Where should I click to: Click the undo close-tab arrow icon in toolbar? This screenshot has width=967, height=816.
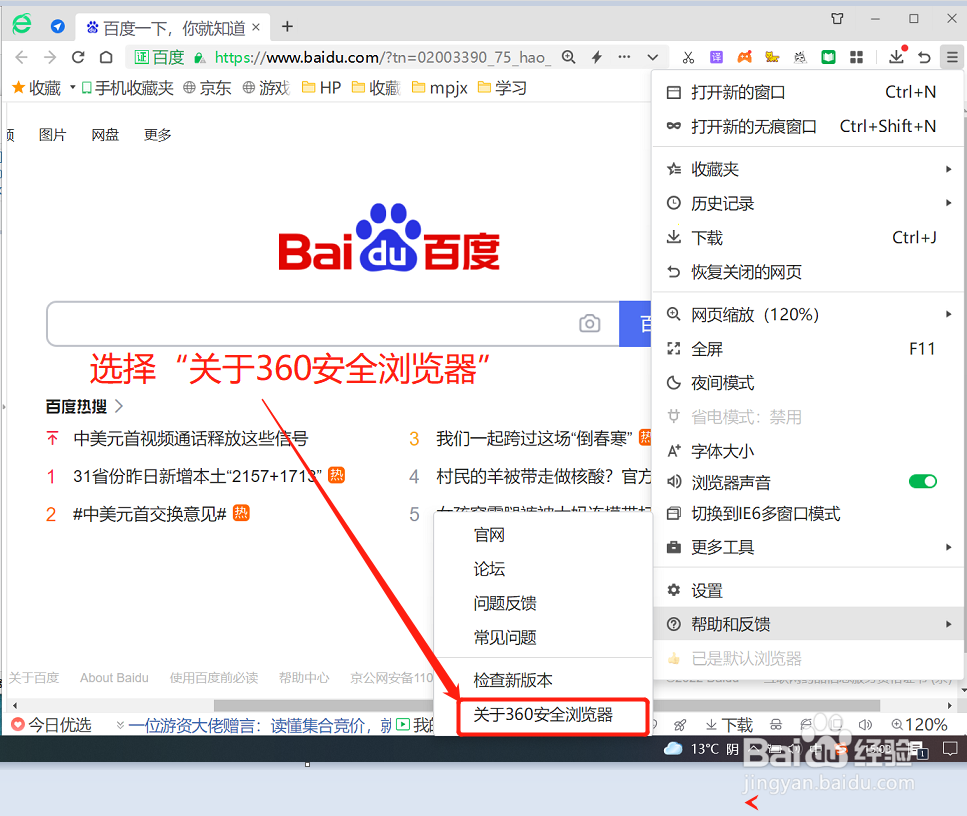pyautogui.click(x=924, y=57)
